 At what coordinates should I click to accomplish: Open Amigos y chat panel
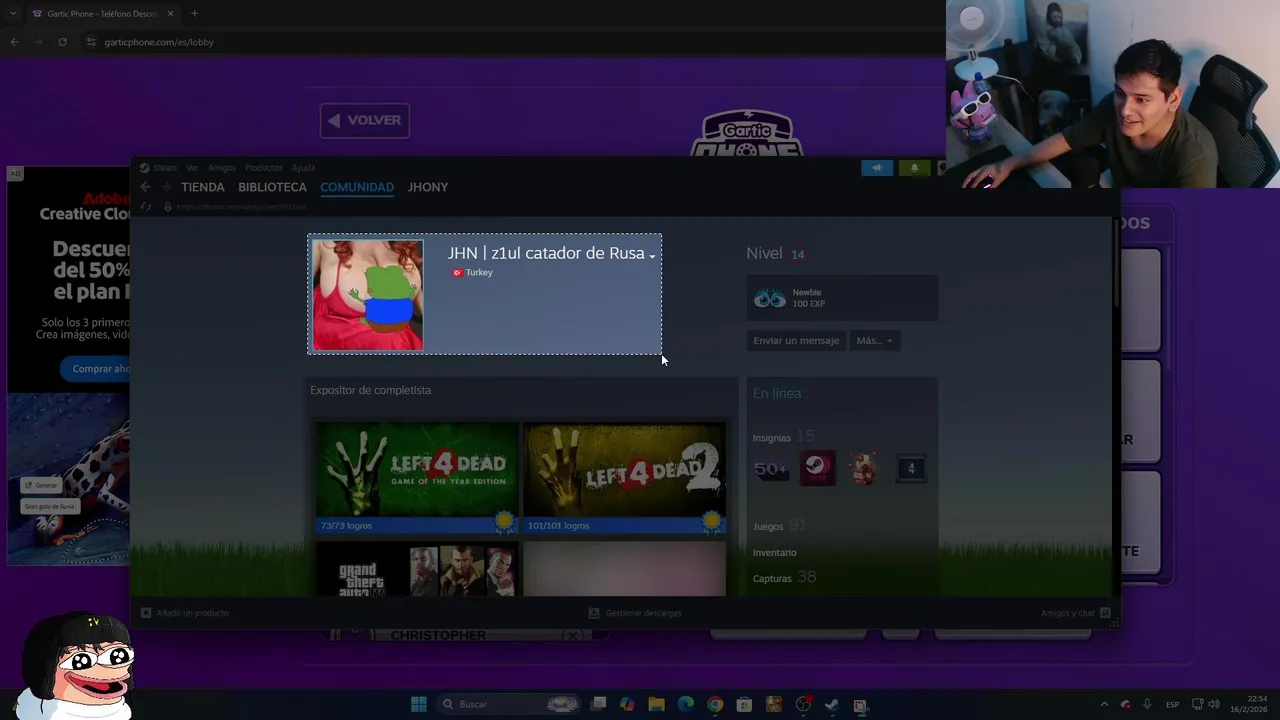[x=1075, y=613]
